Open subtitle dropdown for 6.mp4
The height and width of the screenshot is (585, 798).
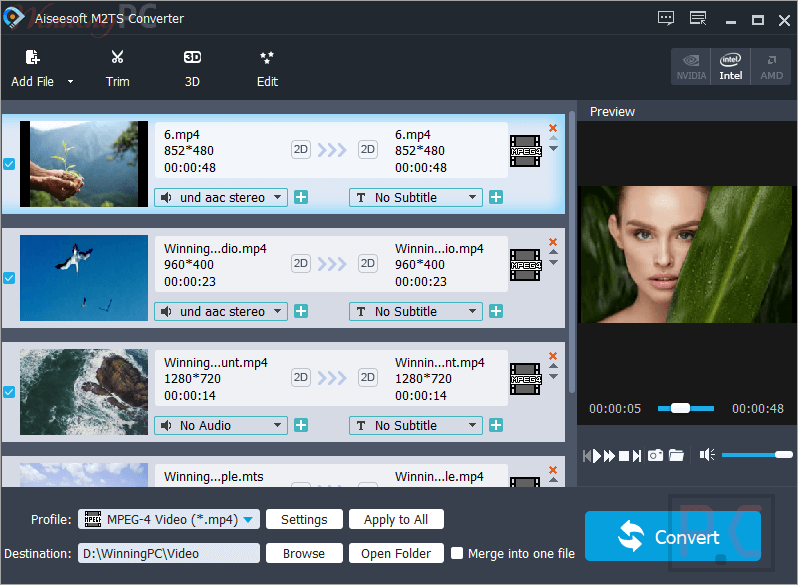click(416, 198)
